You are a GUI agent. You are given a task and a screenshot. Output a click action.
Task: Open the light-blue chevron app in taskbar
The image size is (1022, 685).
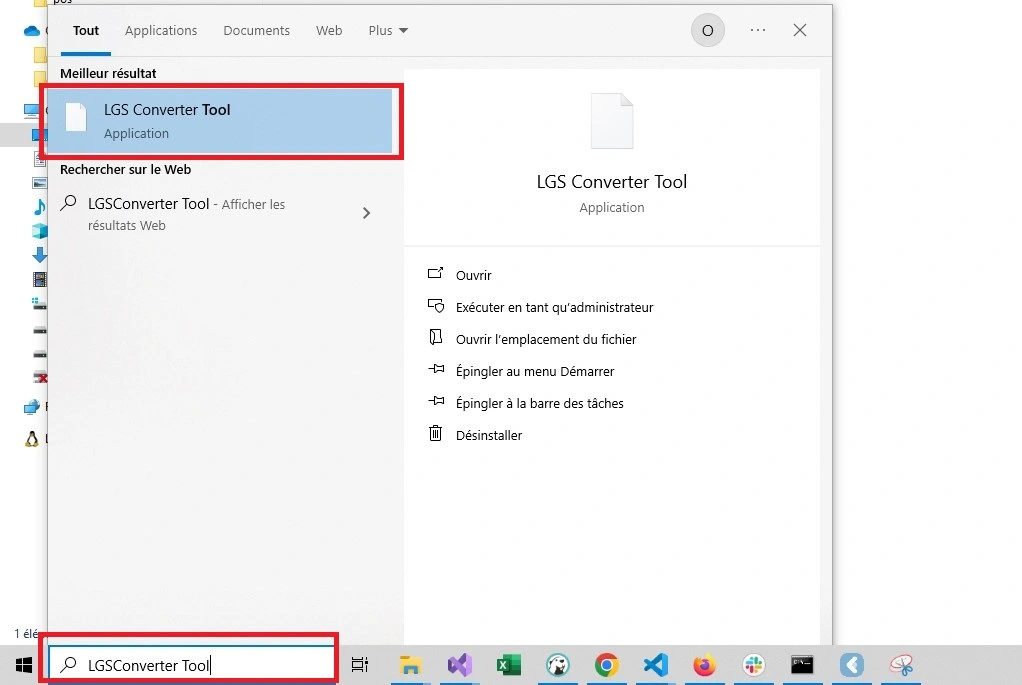(851, 665)
